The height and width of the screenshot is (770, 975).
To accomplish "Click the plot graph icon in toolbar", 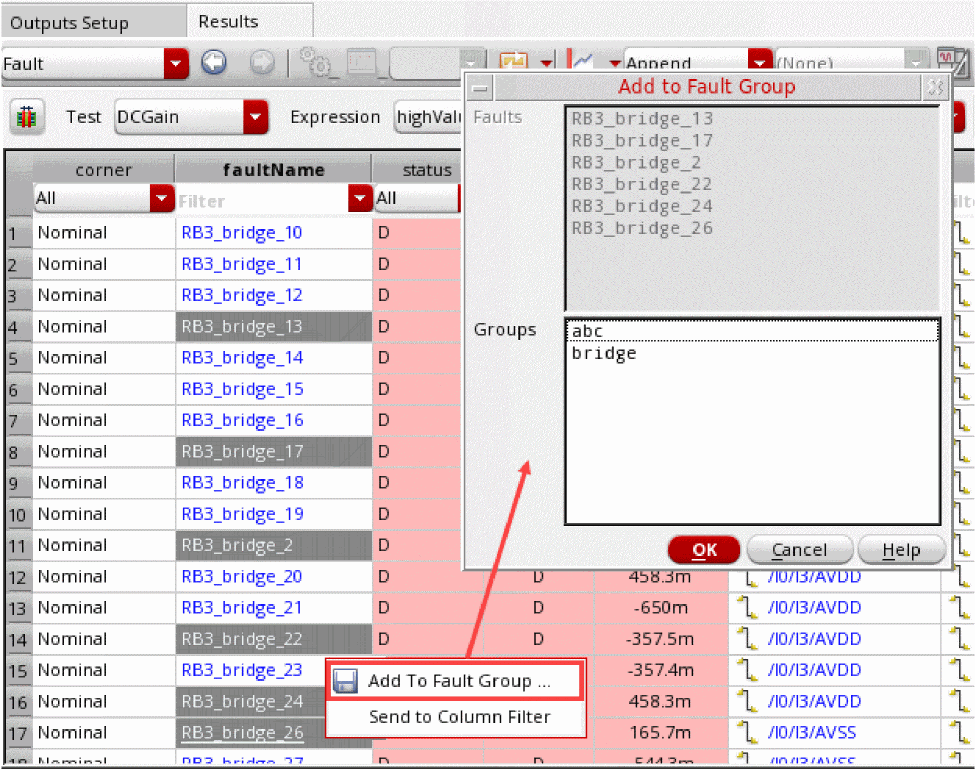I will 583,61.
